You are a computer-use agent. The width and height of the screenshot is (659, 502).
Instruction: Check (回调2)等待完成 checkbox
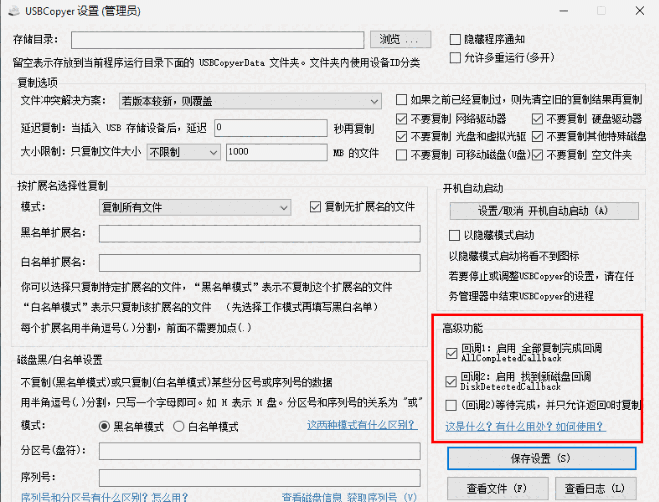(x=451, y=405)
